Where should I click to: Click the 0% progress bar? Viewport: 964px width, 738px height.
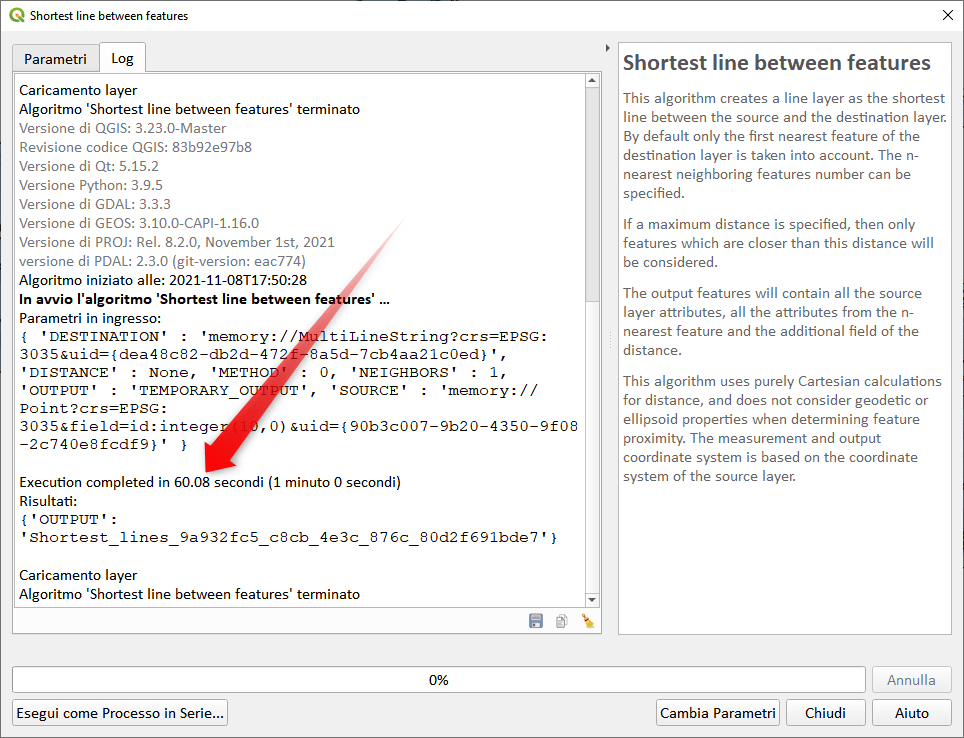coord(438,680)
